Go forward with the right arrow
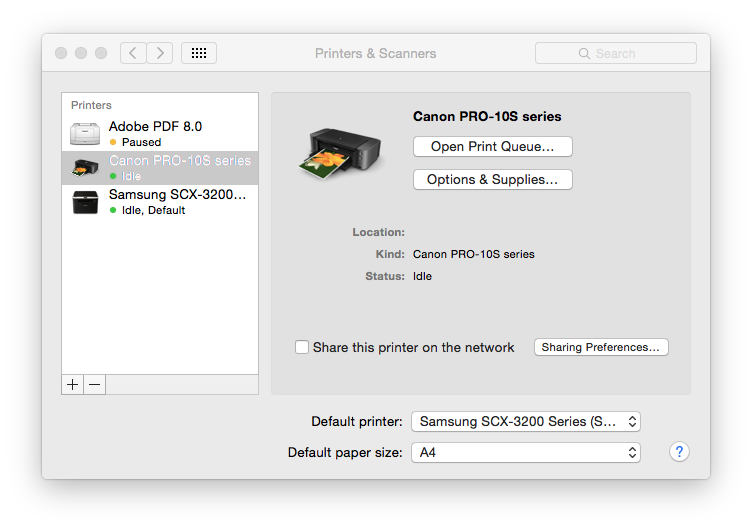The width and height of the screenshot is (752, 529). pyautogui.click(x=160, y=53)
